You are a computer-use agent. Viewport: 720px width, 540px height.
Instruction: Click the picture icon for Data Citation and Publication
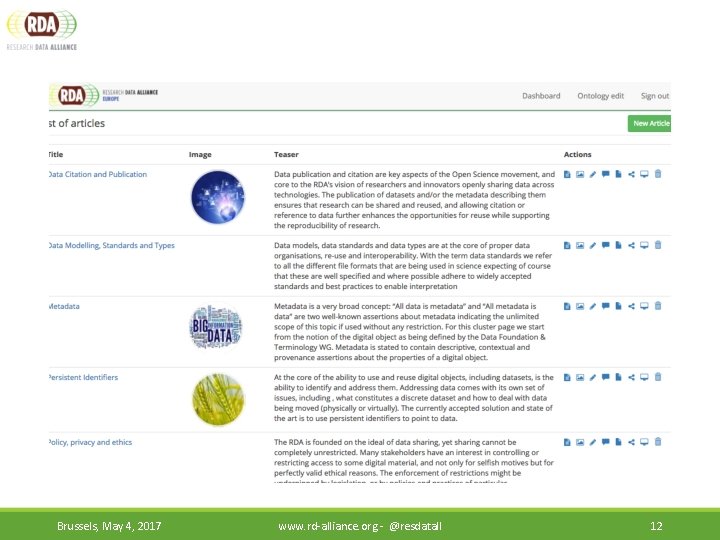tap(580, 174)
